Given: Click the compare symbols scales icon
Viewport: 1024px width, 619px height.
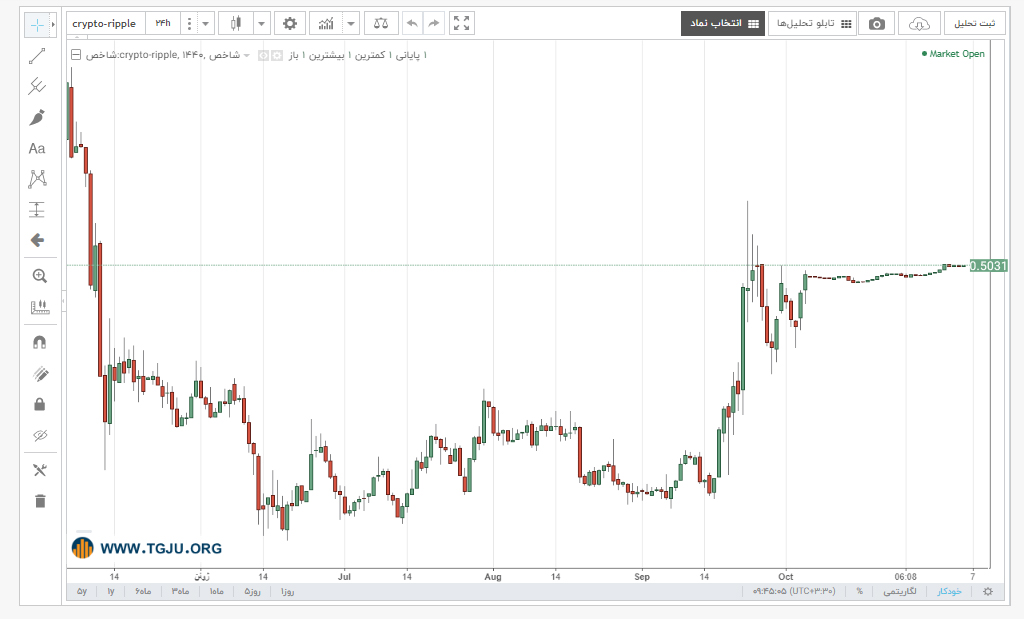Looking at the screenshot, I should 381,24.
